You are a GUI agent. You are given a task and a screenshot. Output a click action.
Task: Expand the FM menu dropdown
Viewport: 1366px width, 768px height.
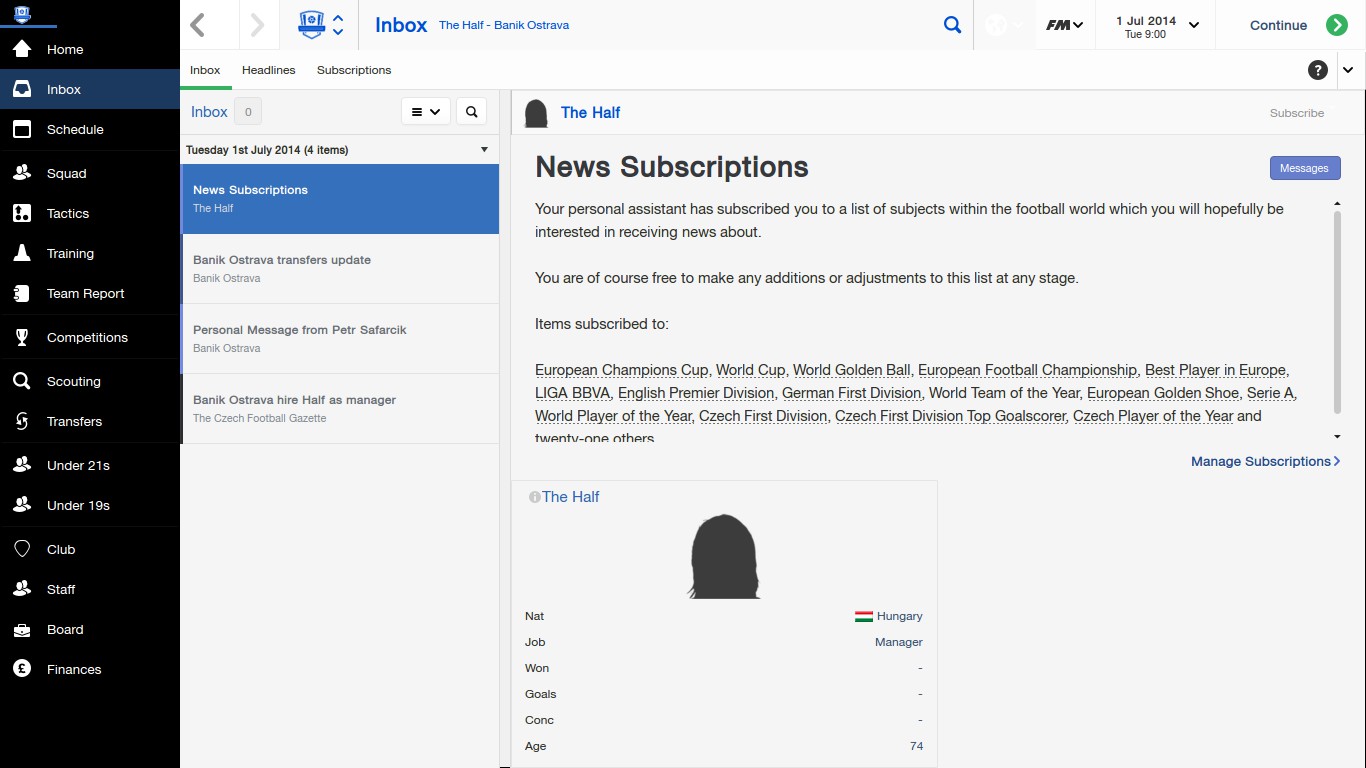pyautogui.click(x=1064, y=25)
